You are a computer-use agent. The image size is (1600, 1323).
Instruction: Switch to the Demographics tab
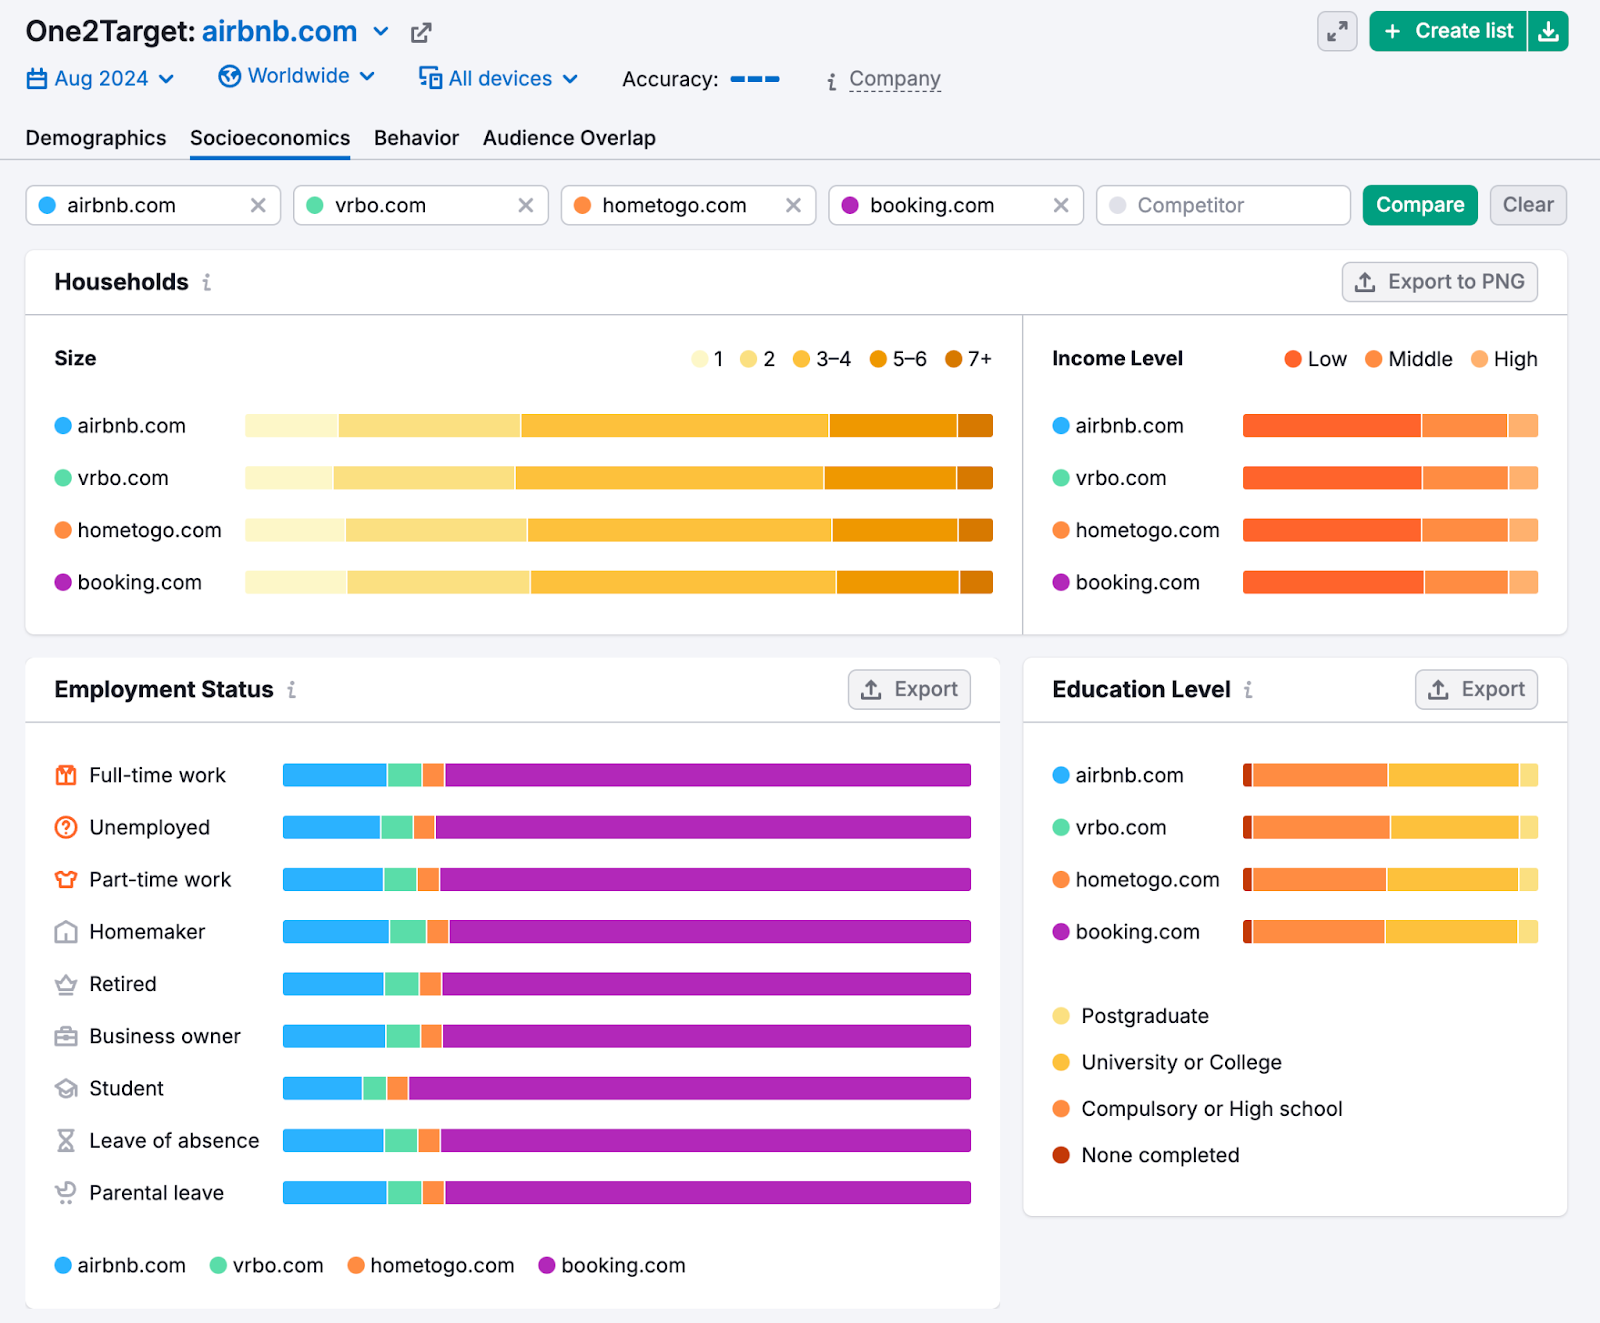tap(96, 138)
